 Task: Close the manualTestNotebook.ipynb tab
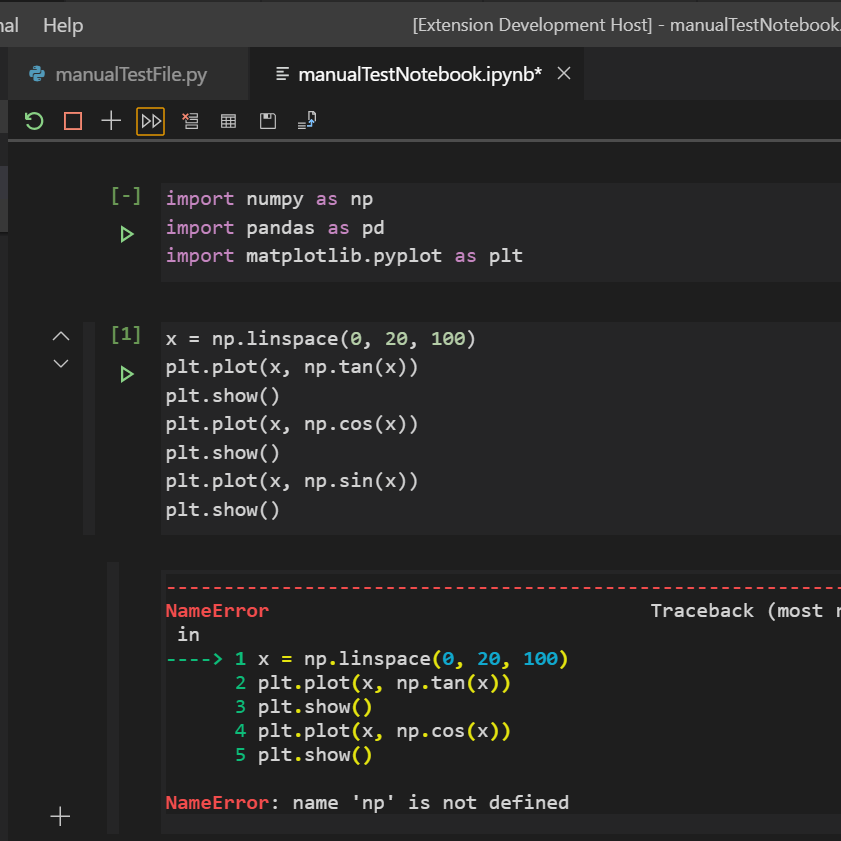coord(563,72)
